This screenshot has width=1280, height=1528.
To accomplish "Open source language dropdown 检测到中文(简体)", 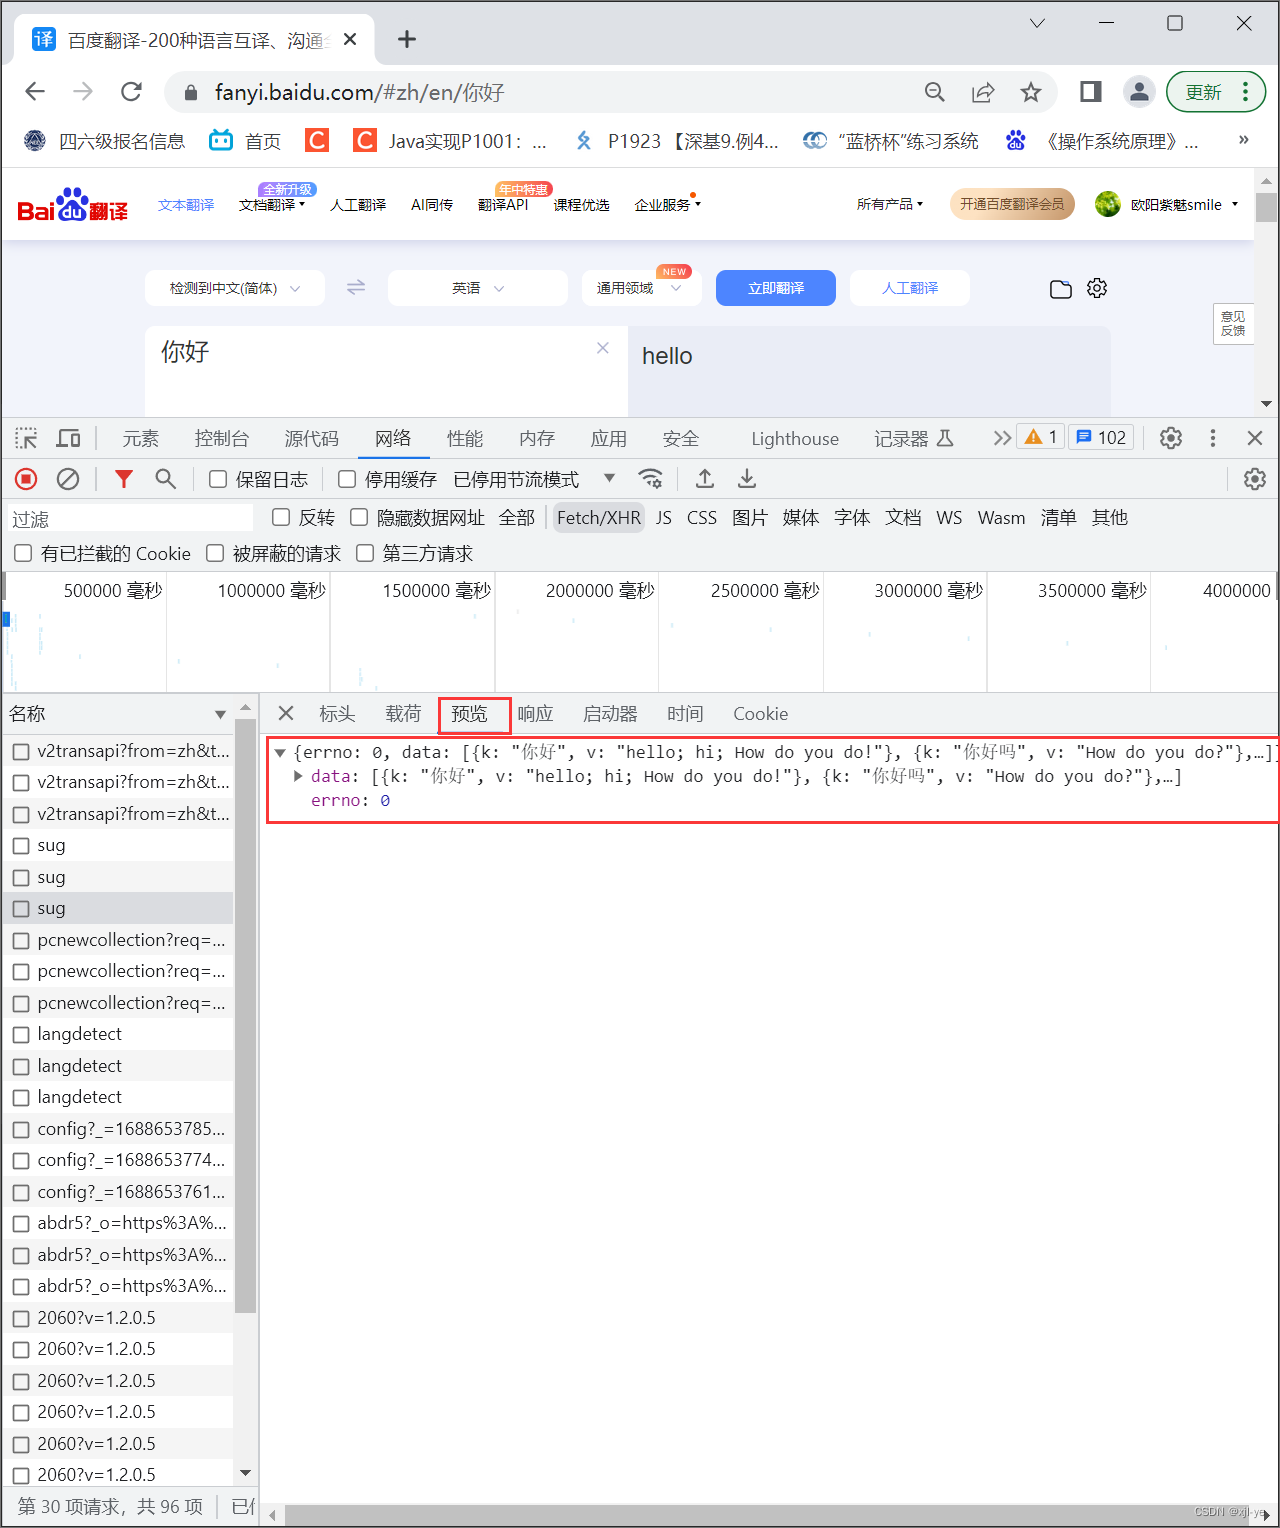I will (x=235, y=288).
